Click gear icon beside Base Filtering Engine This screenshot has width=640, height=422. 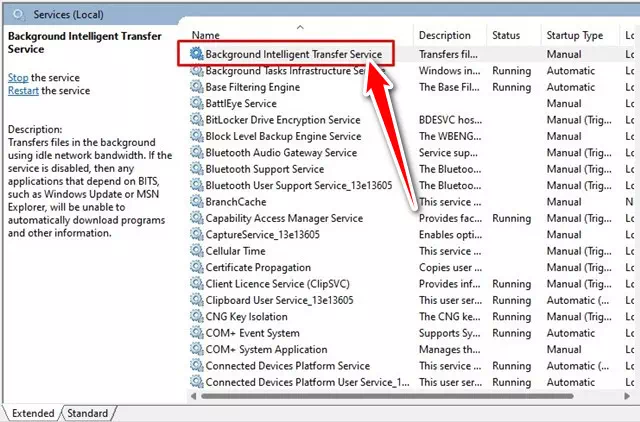click(196, 87)
